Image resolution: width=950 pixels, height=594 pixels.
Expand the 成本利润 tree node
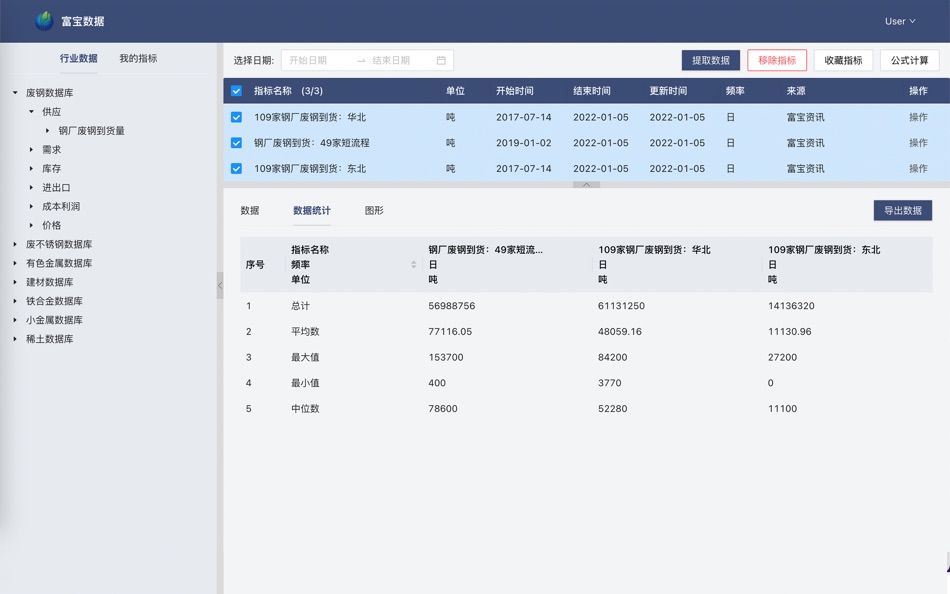point(32,206)
